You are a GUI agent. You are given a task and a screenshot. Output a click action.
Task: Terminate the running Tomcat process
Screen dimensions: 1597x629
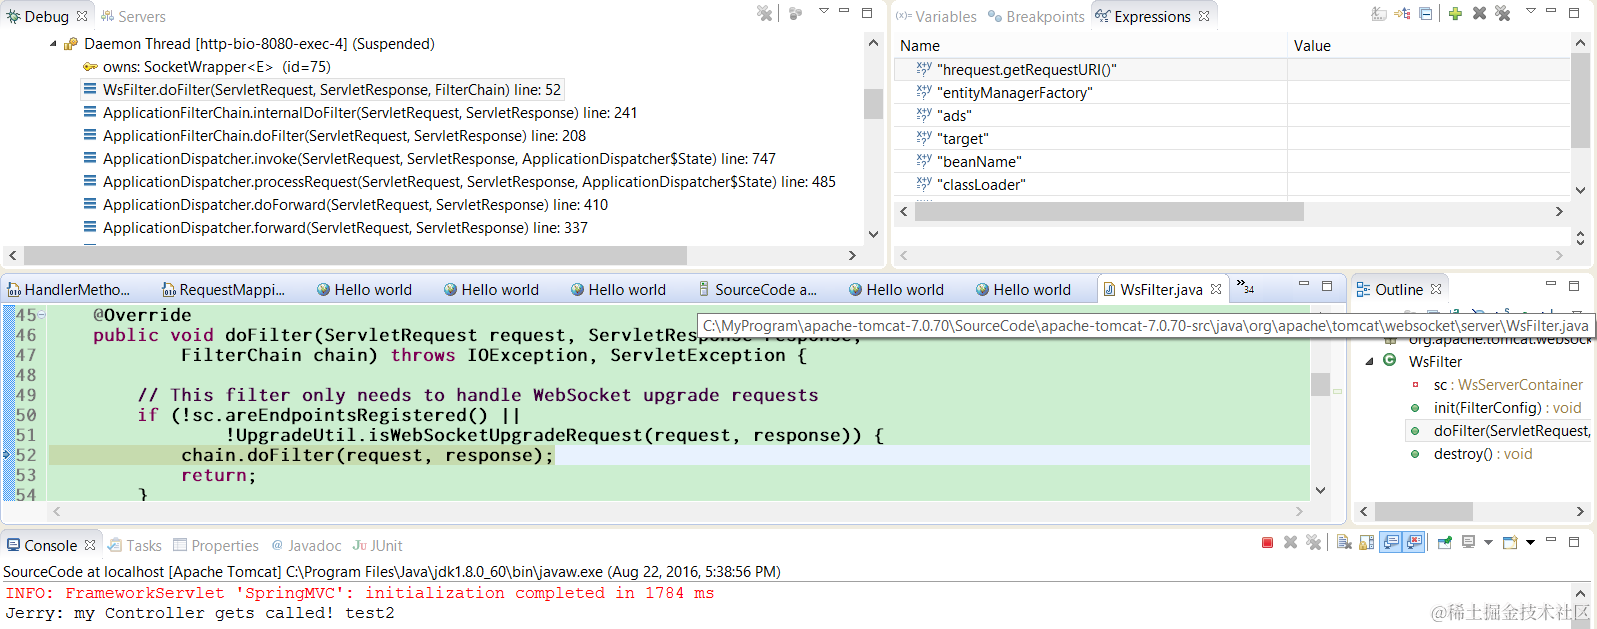(x=1267, y=542)
